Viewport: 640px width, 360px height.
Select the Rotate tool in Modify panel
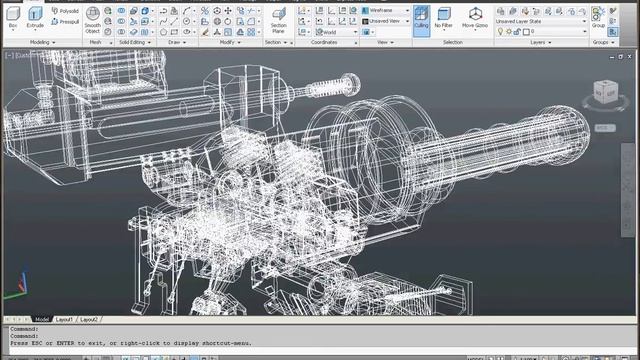click(x=228, y=21)
